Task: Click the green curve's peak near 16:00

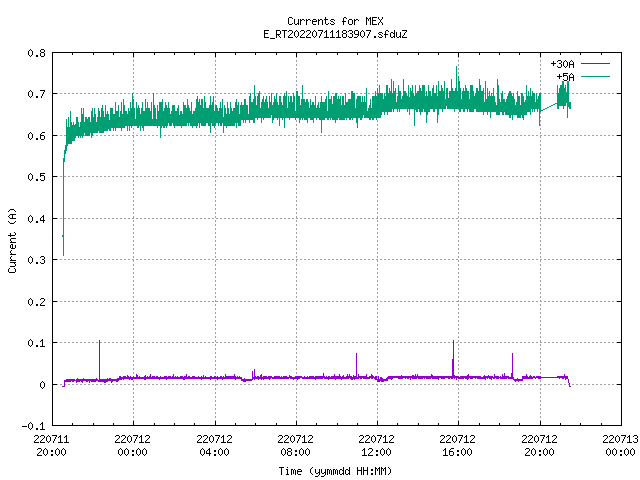Action: point(456,69)
